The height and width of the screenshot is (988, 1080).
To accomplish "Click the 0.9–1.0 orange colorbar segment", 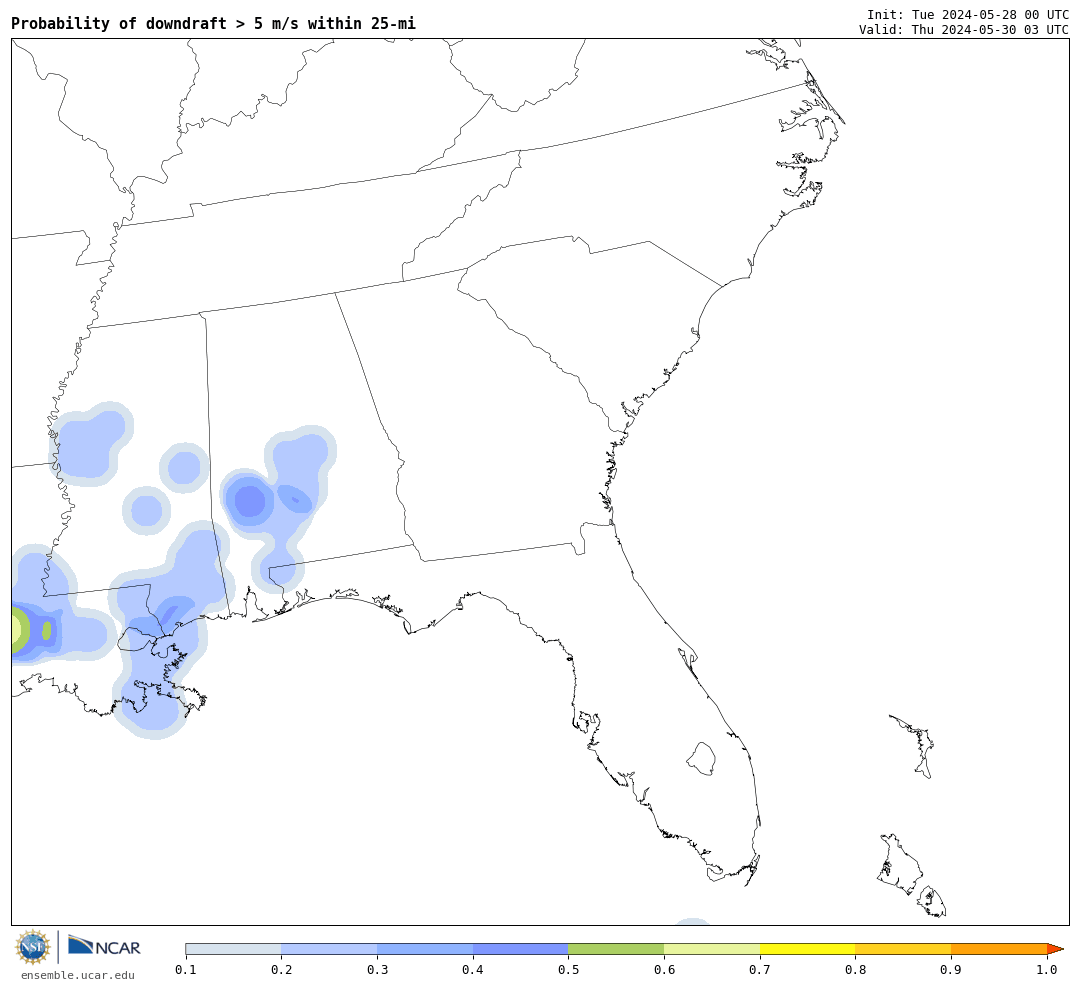I will (999, 949).
